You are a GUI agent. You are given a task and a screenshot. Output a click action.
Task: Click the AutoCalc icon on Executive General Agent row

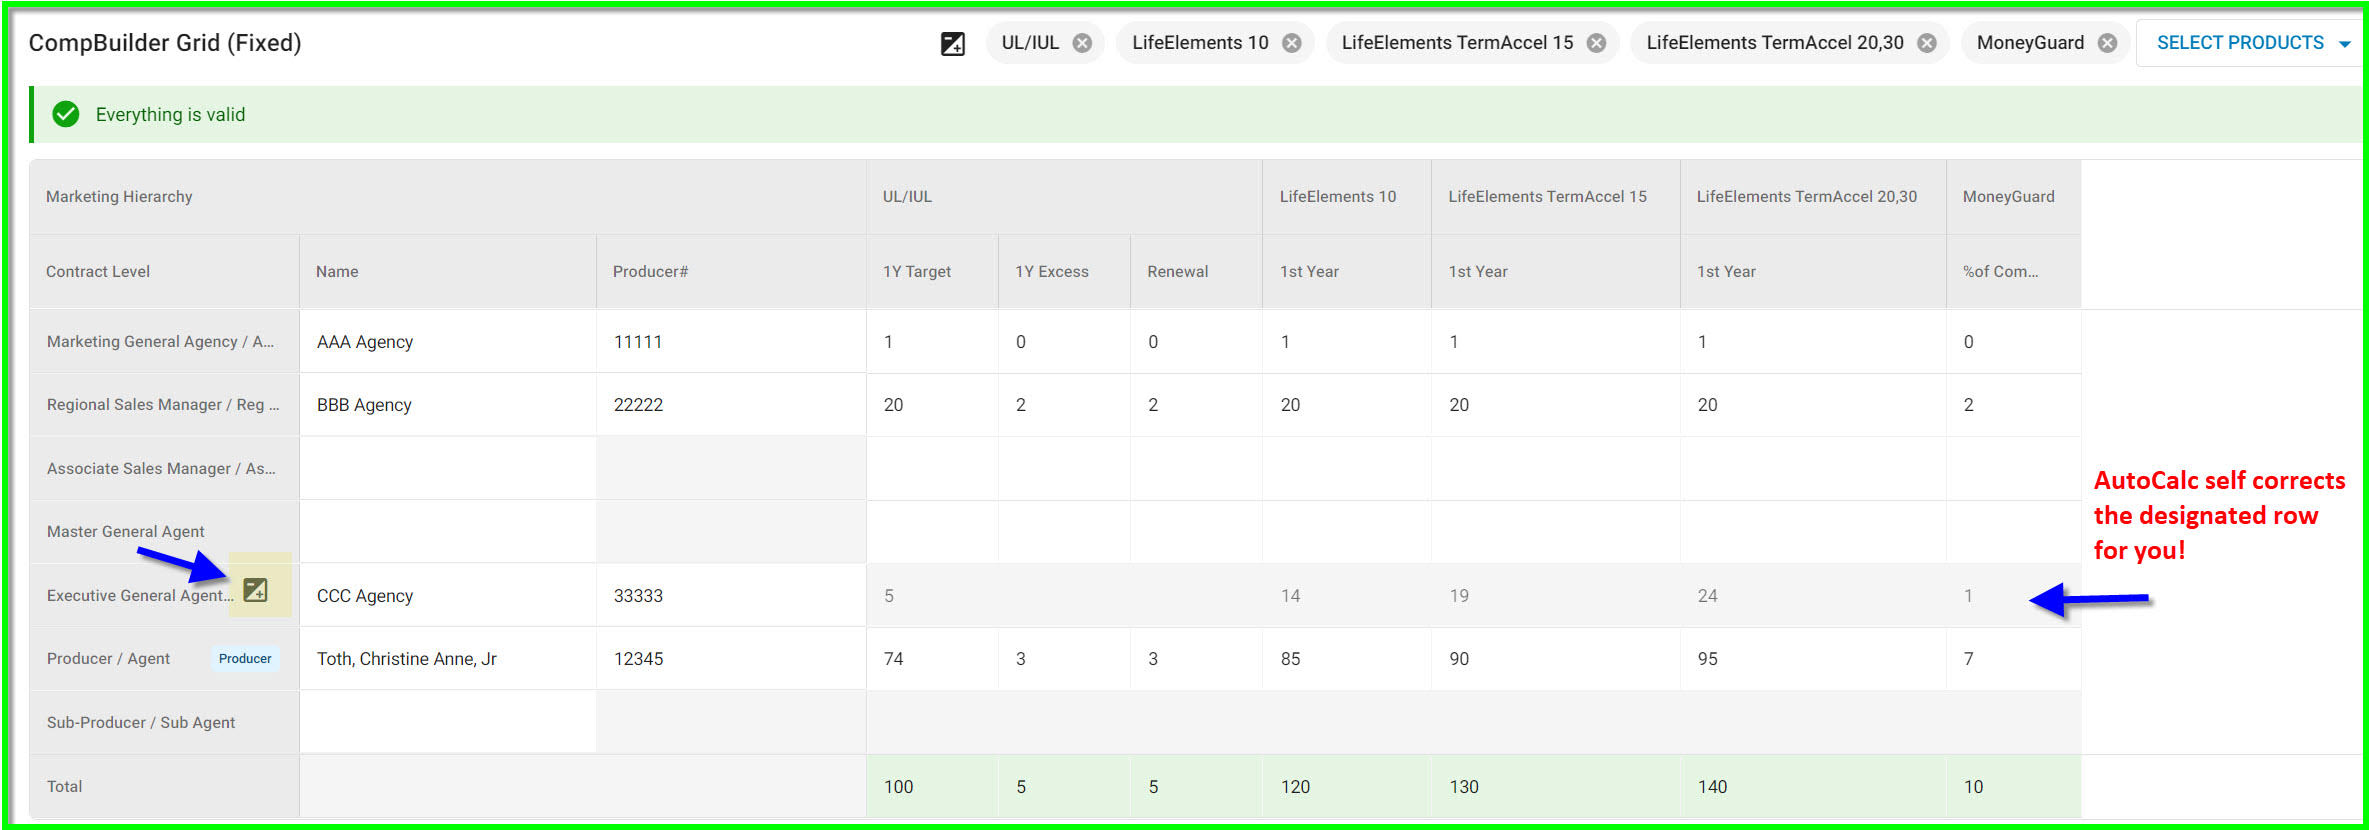[x=256, y=590]
